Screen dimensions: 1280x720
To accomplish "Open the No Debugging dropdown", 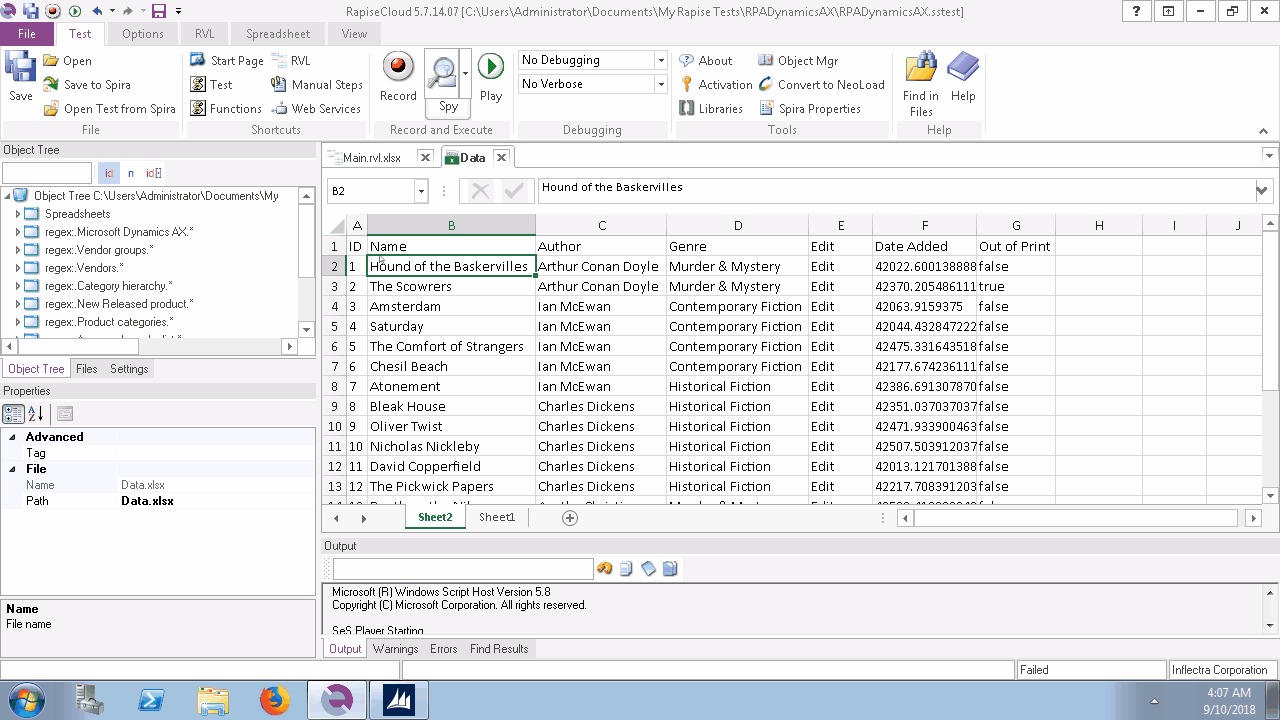I will pos(659,59).
